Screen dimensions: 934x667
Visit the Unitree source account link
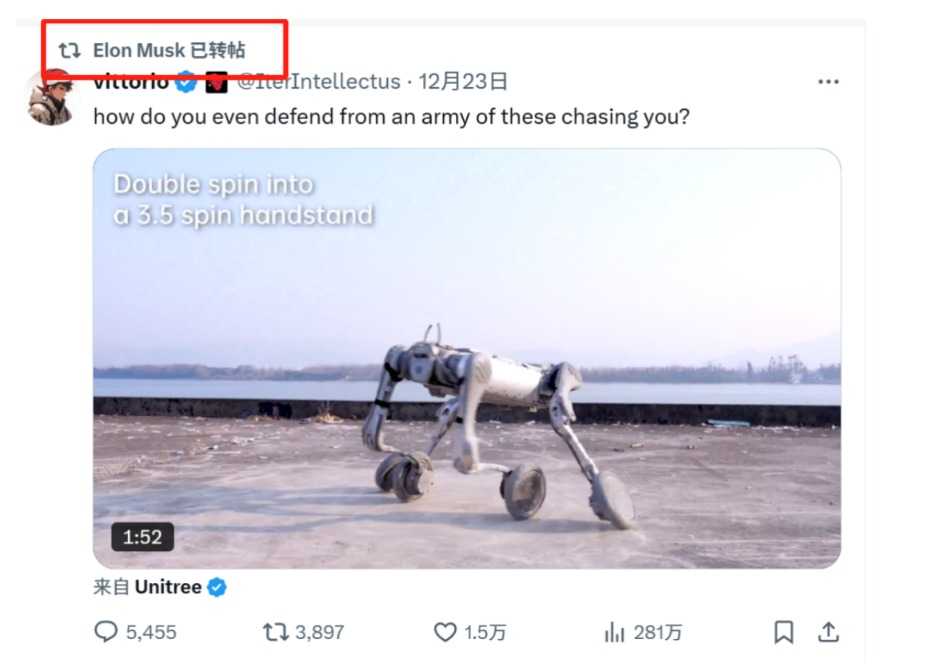pyautogui.click(x=168, y=587)
